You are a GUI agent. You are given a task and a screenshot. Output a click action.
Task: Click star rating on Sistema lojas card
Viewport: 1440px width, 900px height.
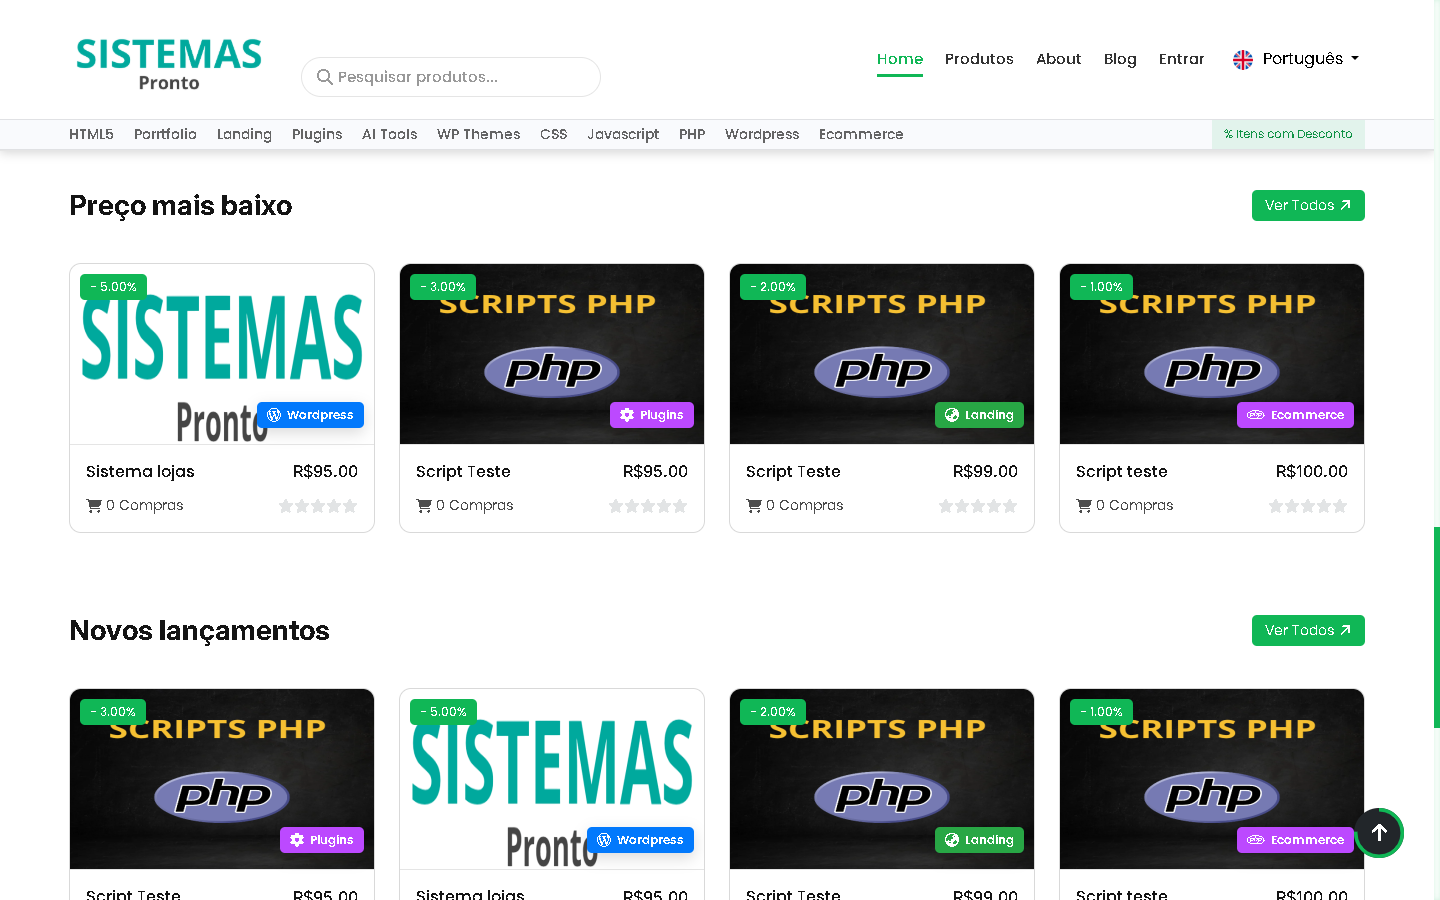[317, 506]
